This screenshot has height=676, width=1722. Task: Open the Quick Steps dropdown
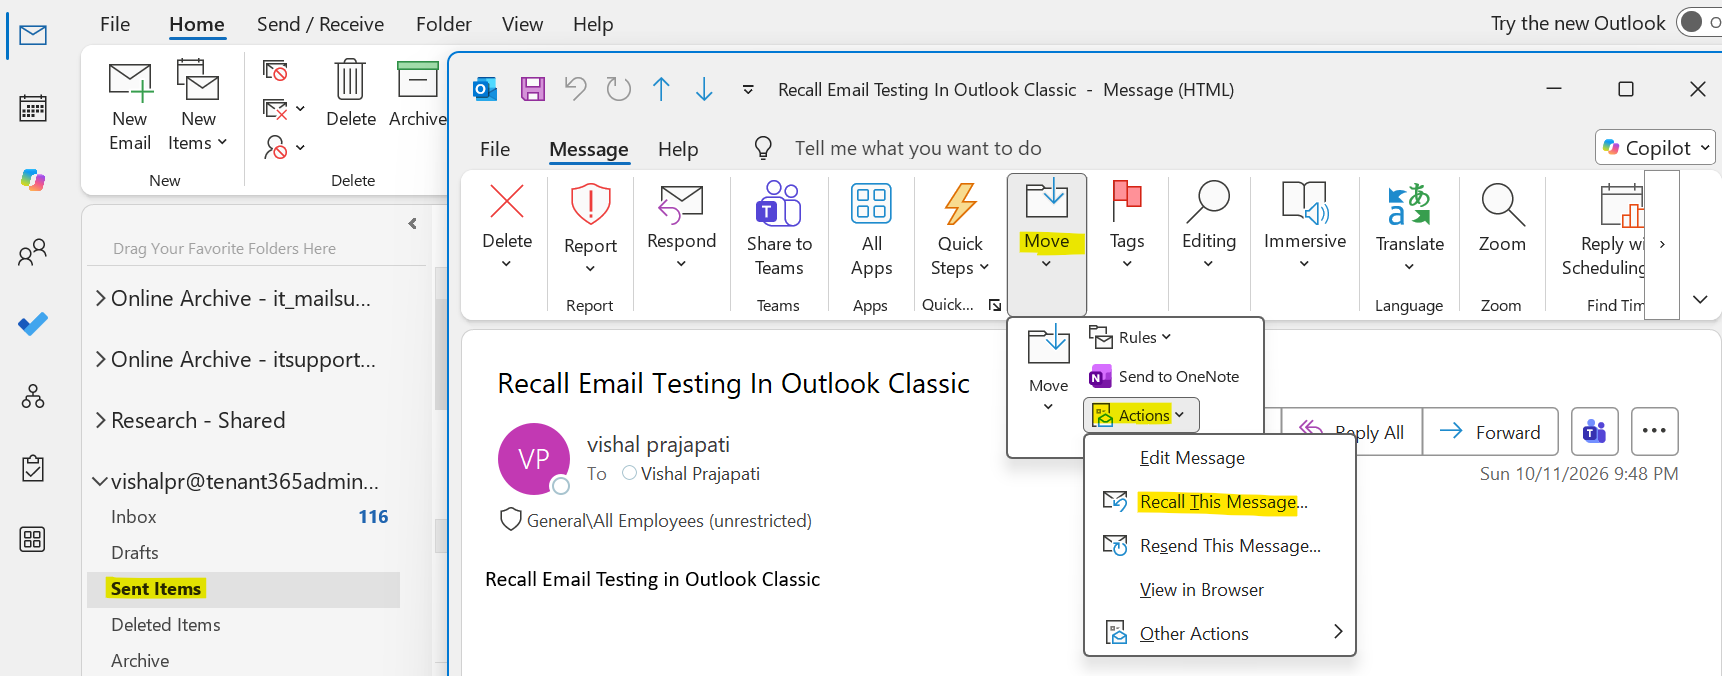(x=960, y=255)
